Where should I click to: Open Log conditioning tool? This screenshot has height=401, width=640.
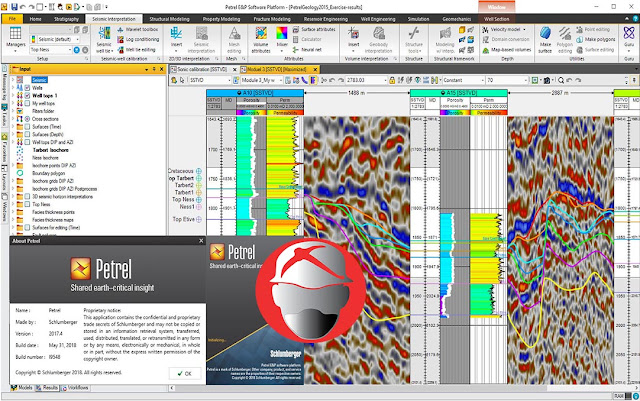(138, 40)
